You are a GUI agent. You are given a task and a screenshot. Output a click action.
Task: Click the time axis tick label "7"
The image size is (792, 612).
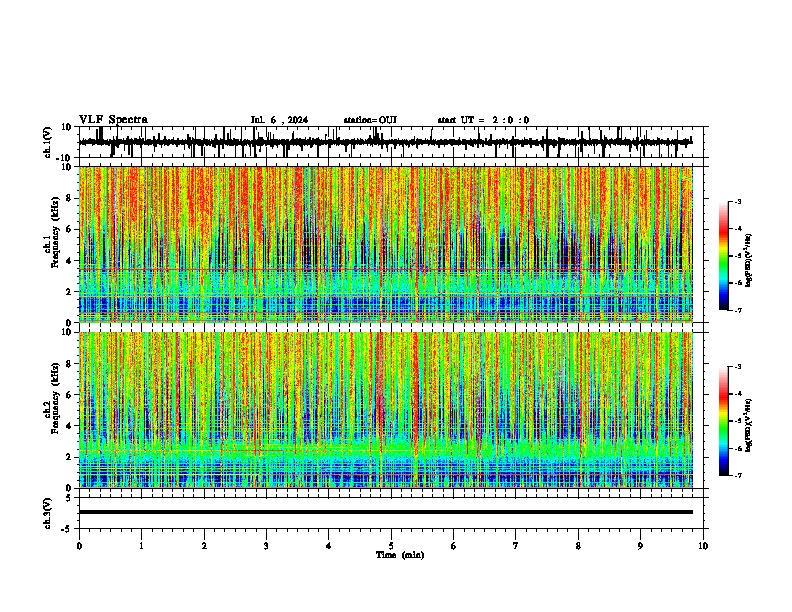coord(516,546)
